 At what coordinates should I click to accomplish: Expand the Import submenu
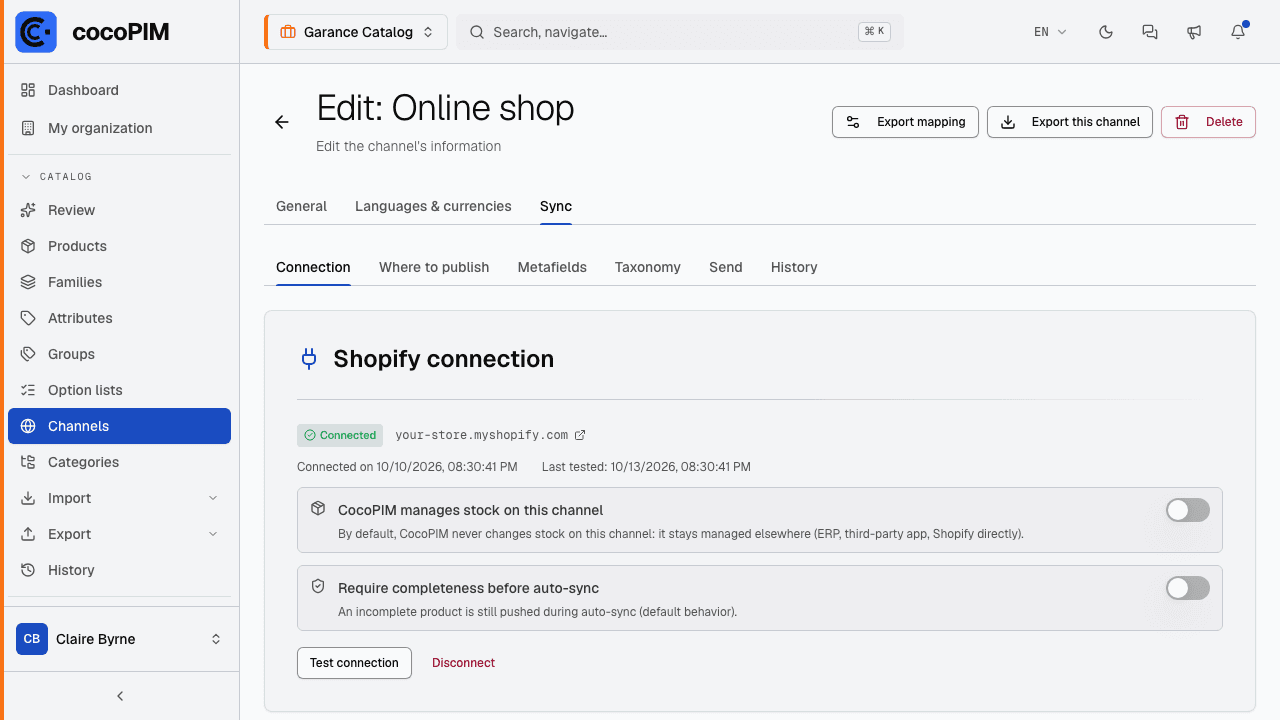119,498
